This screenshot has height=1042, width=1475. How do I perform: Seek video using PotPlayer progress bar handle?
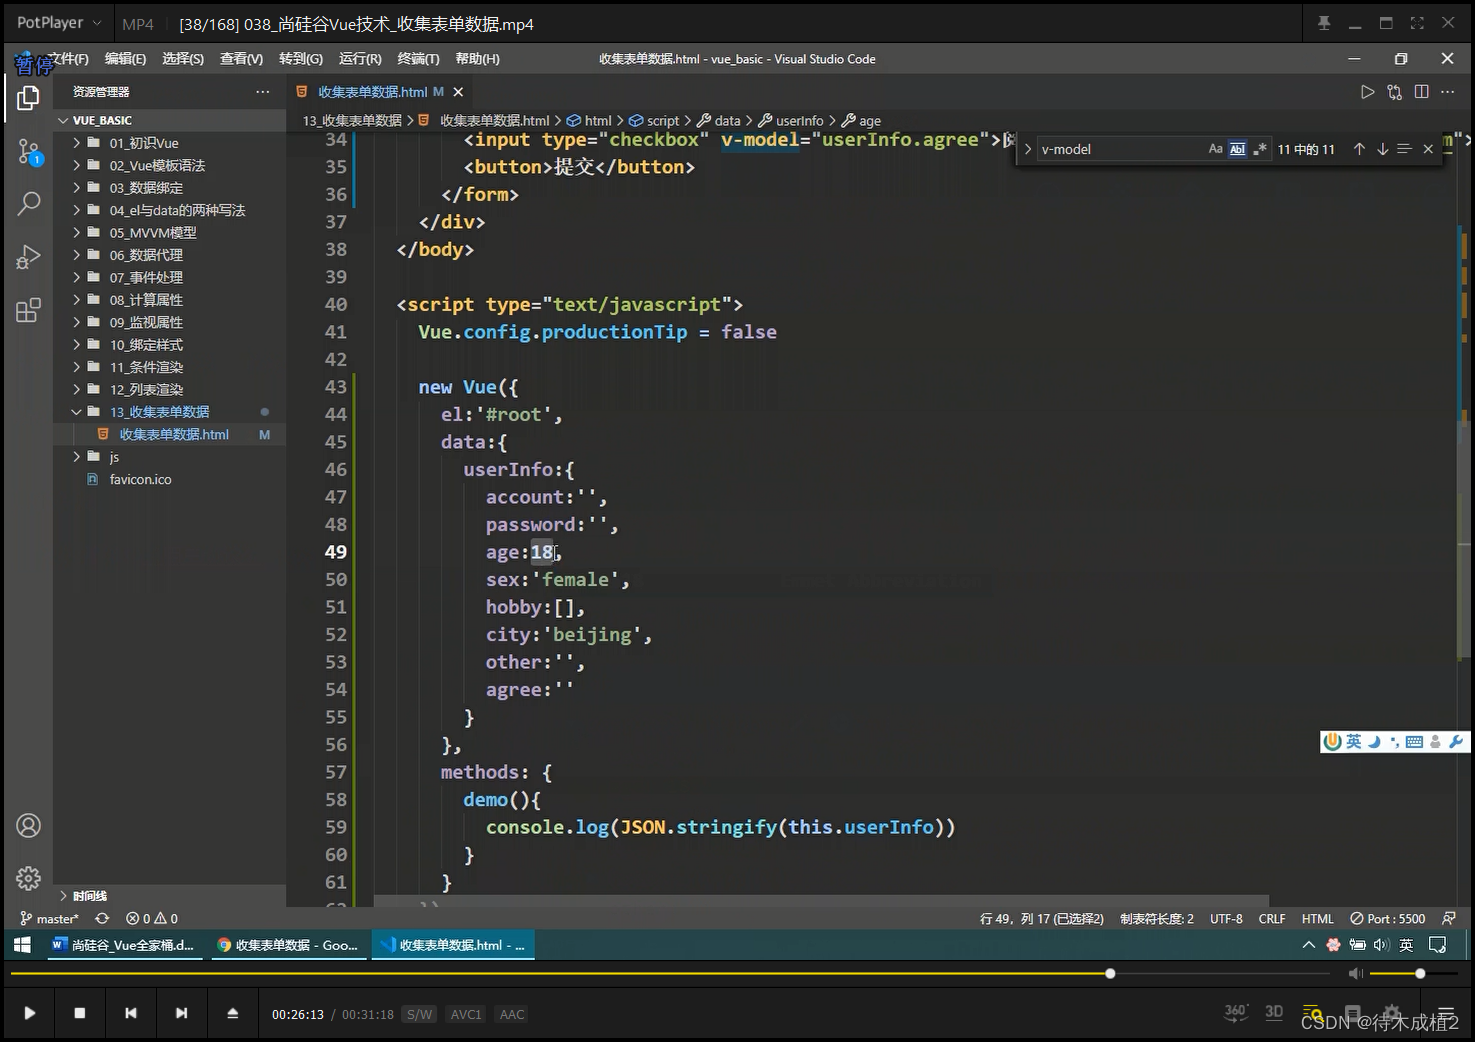point(1110,973)
